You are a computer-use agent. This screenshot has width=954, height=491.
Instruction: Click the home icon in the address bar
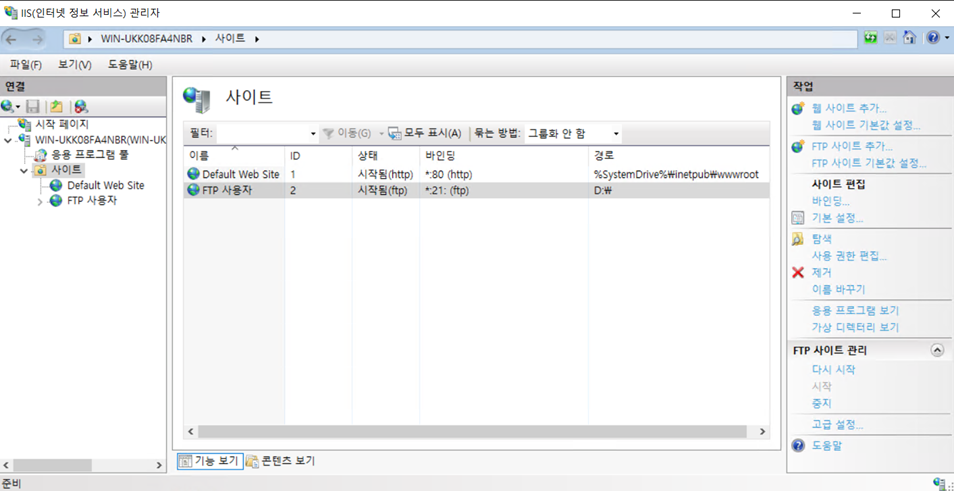click(909, 38)
